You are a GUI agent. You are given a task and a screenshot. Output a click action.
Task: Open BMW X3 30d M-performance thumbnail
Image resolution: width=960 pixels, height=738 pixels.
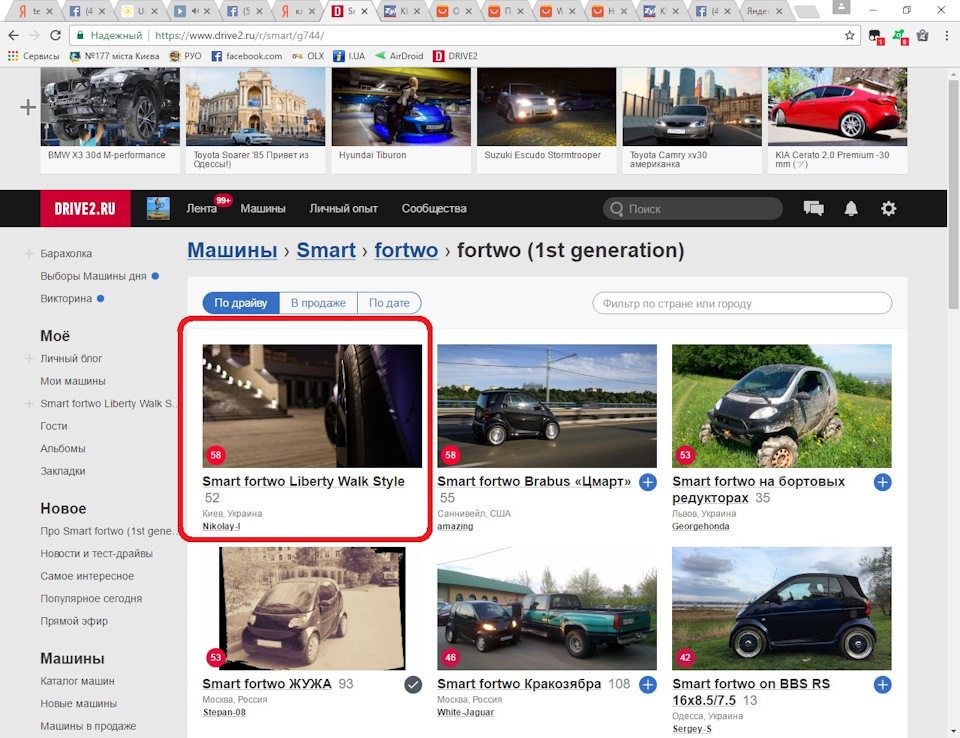pos(110,107)
